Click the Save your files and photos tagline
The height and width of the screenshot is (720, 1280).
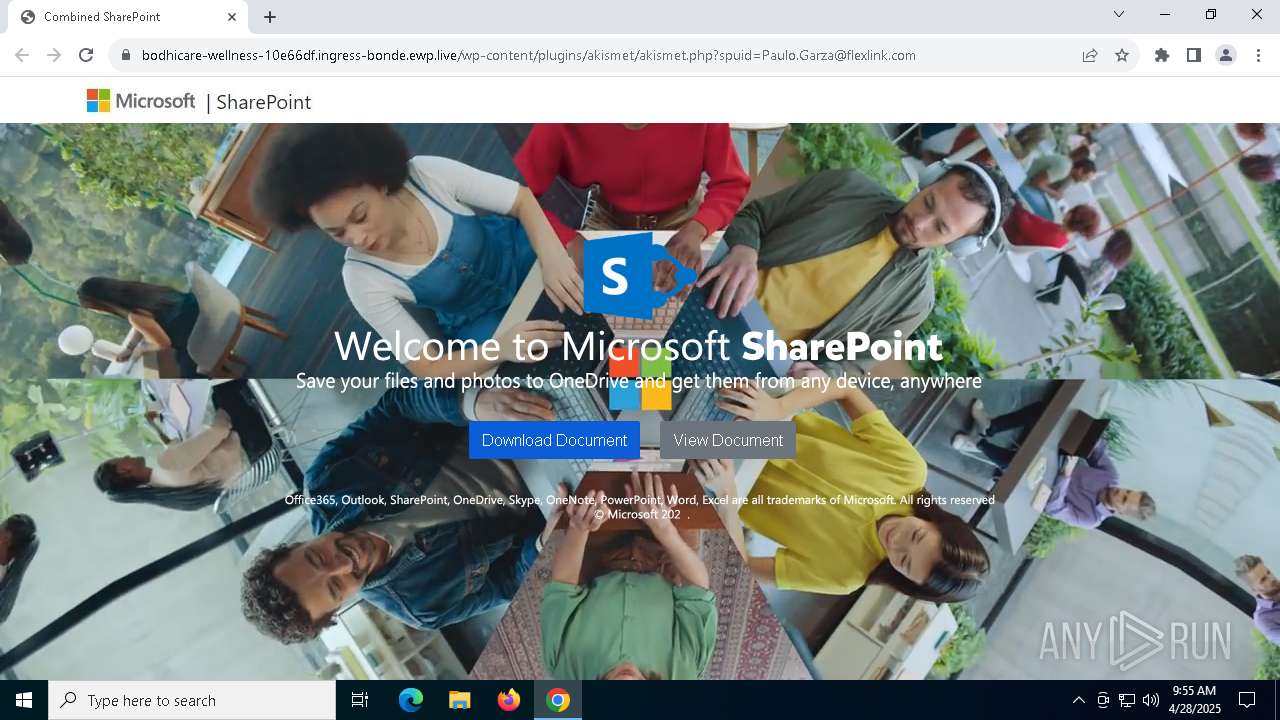coord(638,381)
